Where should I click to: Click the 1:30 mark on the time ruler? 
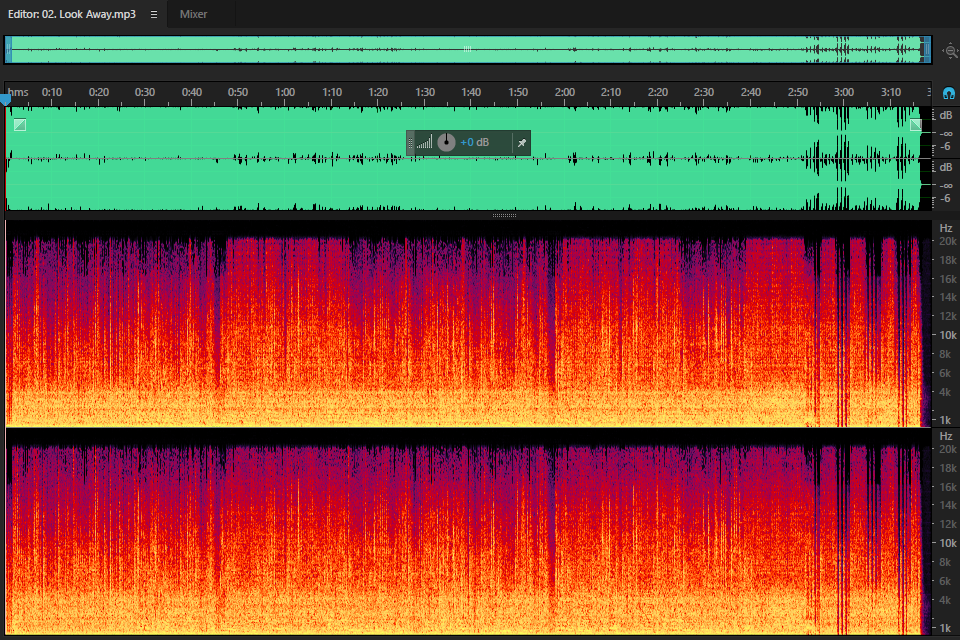[425, 92]
